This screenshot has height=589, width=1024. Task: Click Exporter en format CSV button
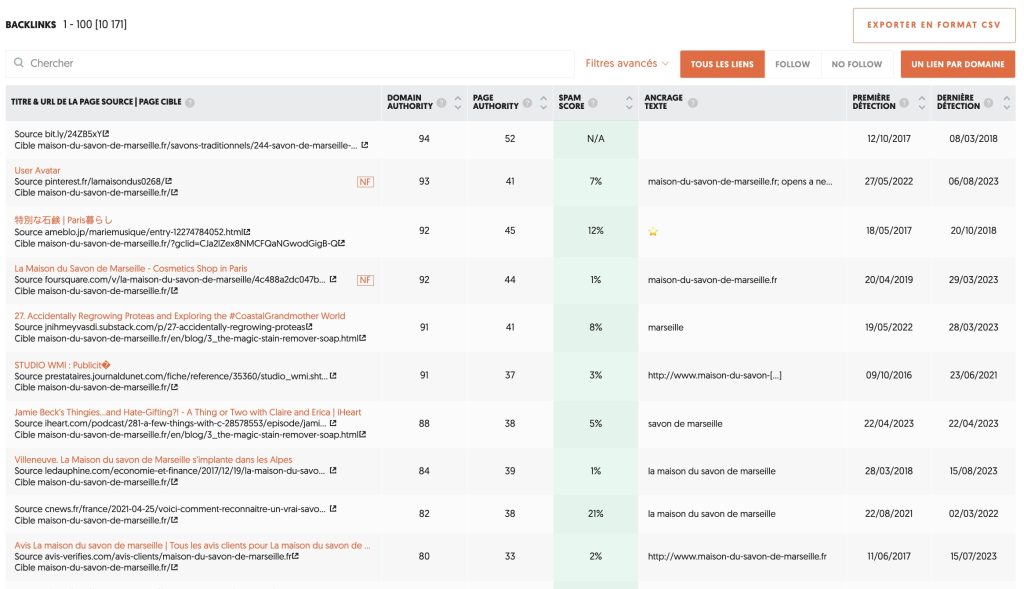click(x=933, y=25)
